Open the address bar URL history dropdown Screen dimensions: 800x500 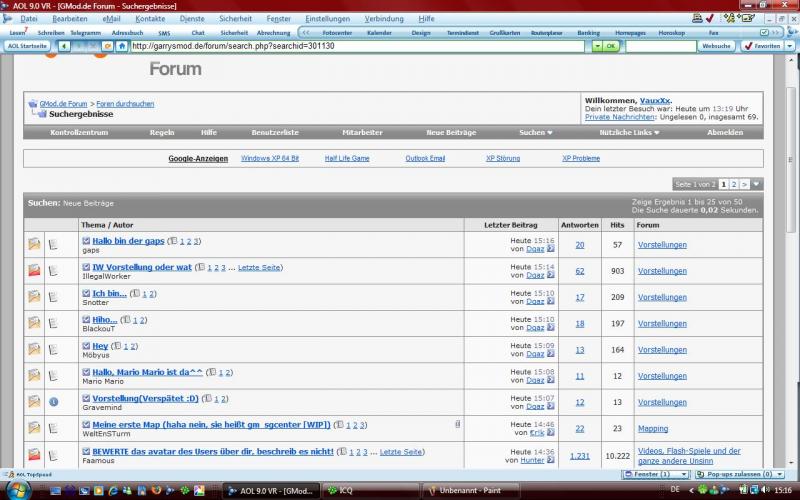[597, 46]
